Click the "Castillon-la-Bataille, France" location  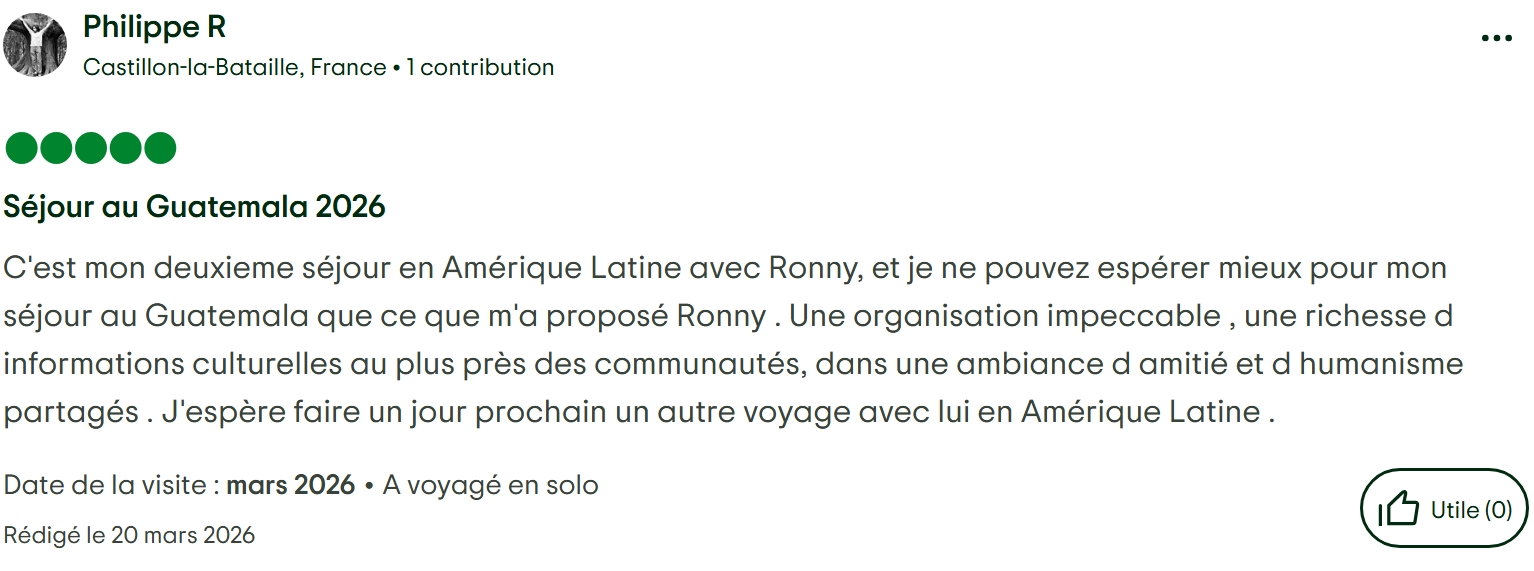[x=234, y=67]
